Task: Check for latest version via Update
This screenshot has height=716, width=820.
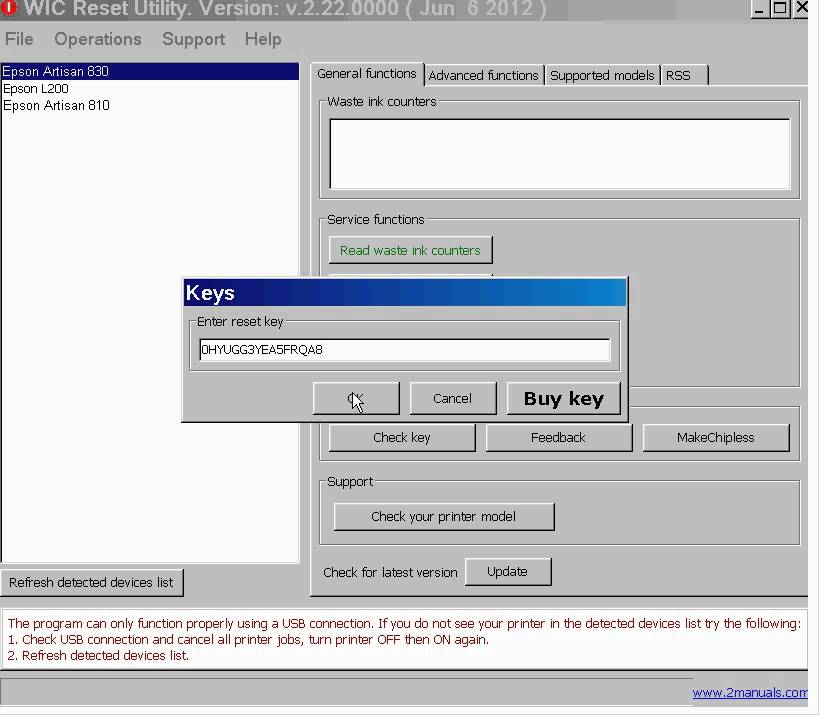Action: pyautogui.click(x=508, y=571)
